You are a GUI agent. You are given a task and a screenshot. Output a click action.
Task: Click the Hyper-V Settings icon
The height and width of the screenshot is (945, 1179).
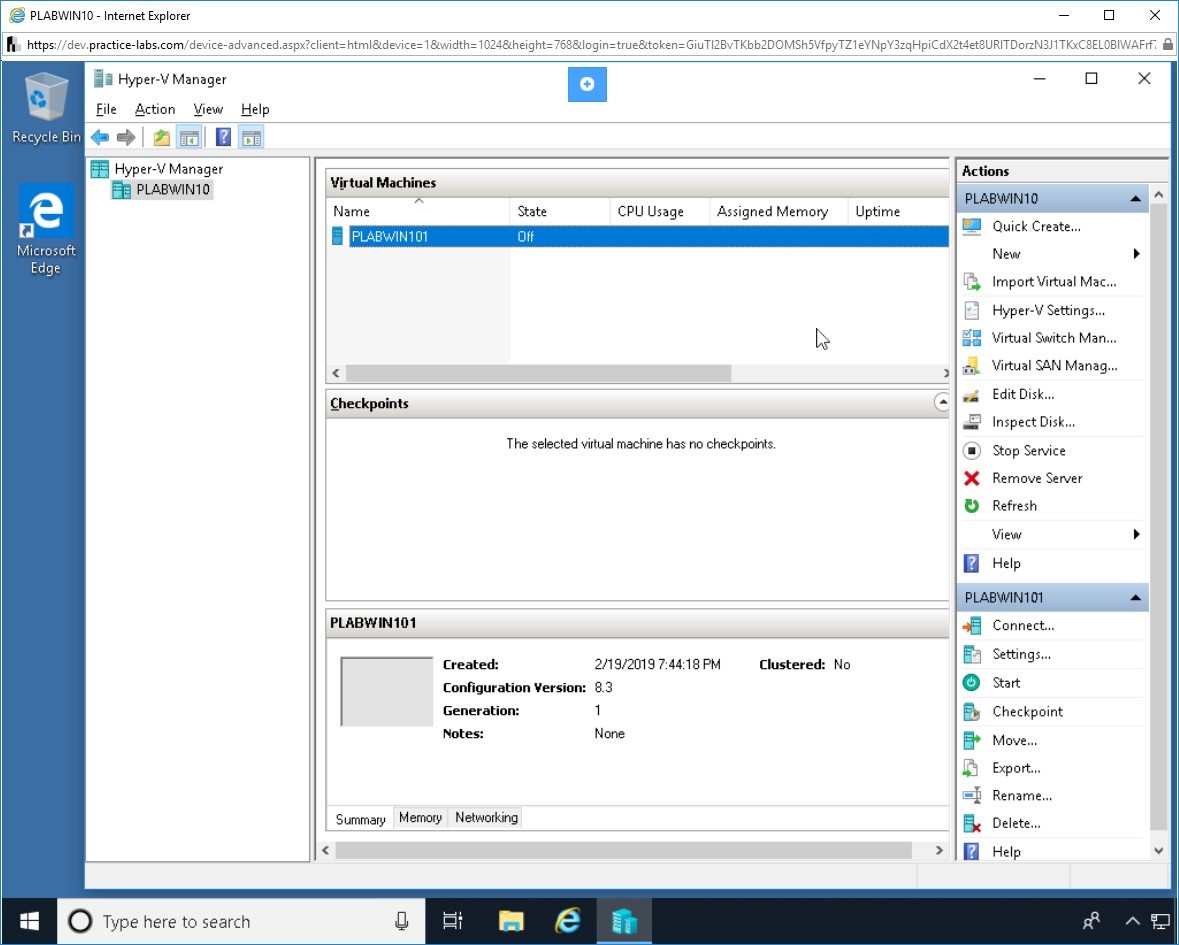pyautogui.click(x=971, y=310)
